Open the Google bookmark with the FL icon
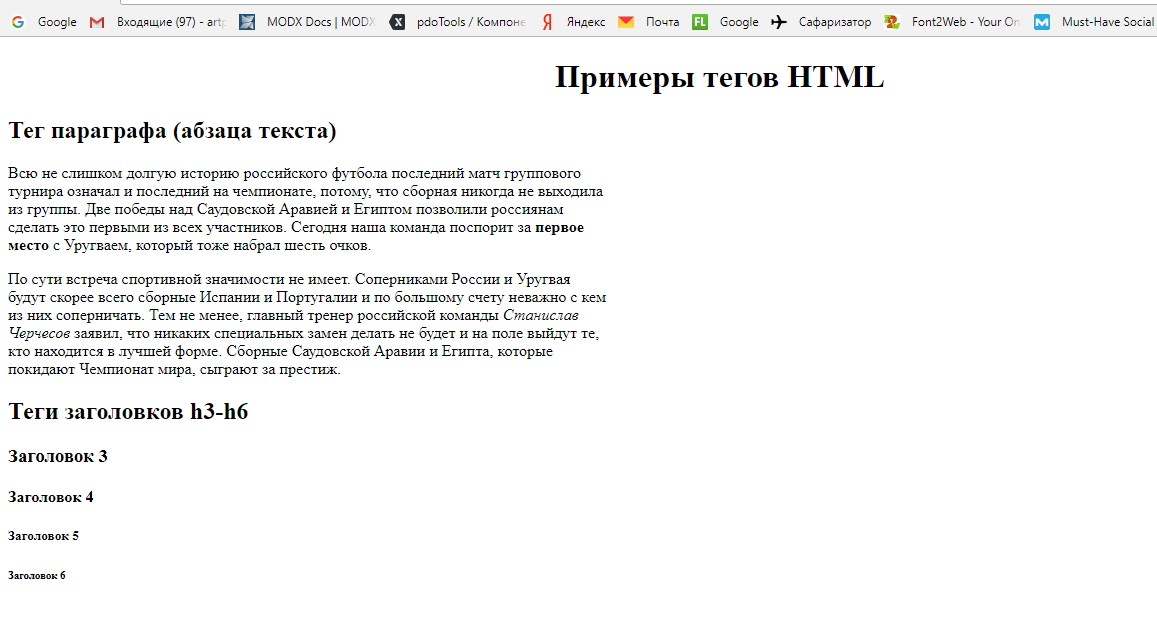1157x635 pixels. tap(725, 22)
